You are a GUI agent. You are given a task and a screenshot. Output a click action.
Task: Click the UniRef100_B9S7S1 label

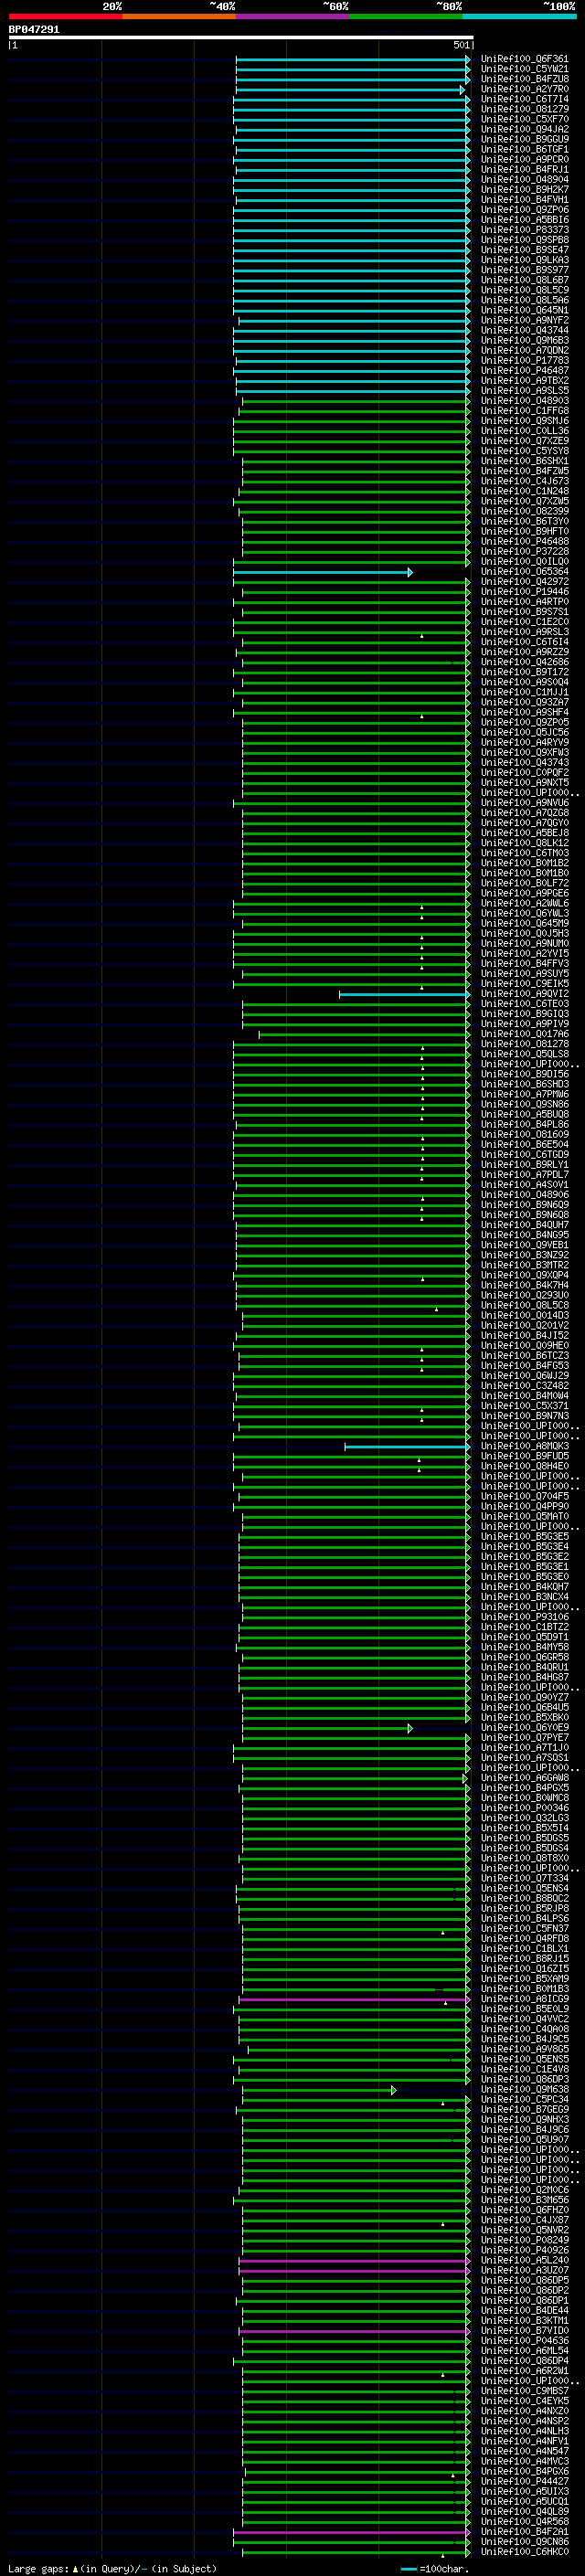coord(524,612)
